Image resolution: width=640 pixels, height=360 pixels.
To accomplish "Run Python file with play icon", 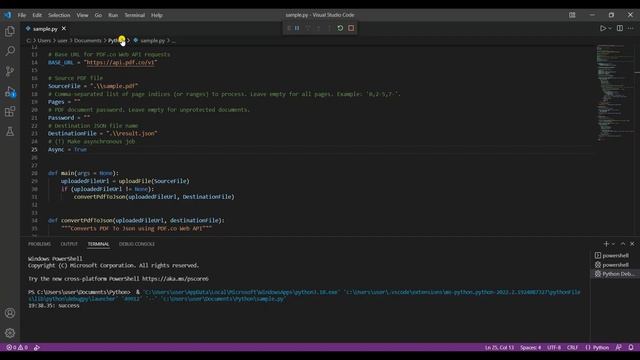I will (603, 28).
